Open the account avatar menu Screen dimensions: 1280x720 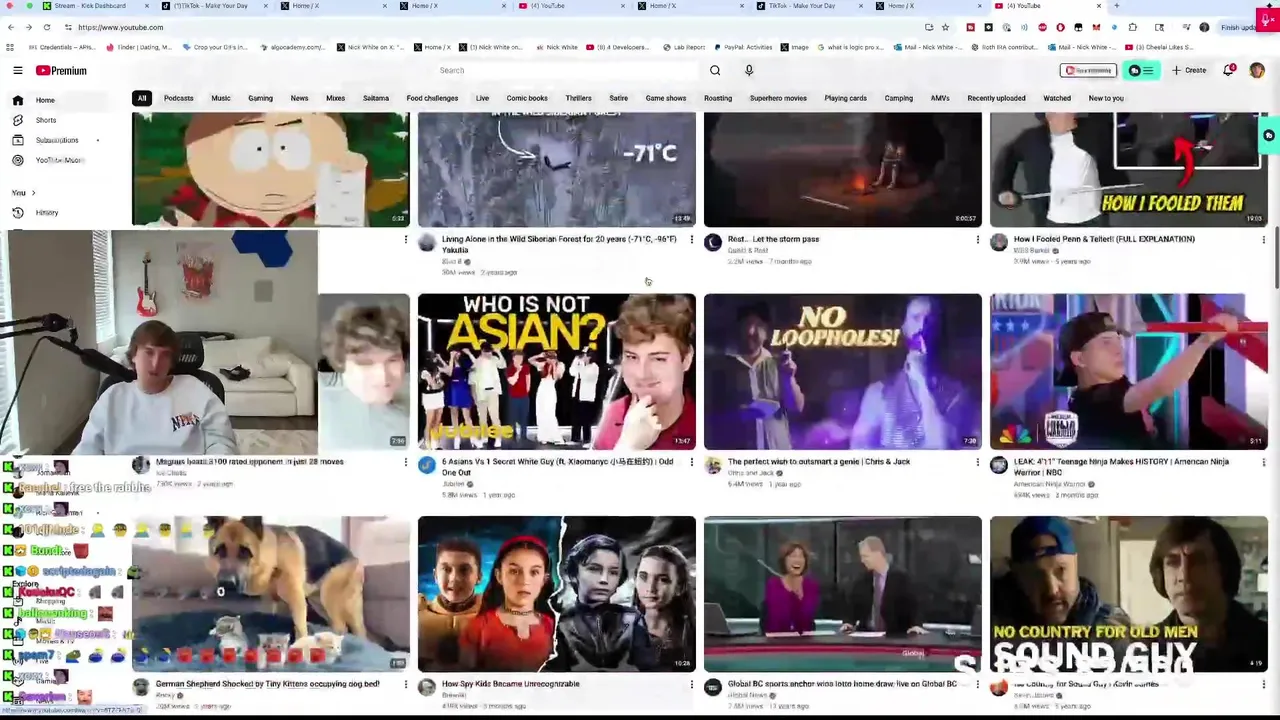click(x=1257, y=70)
